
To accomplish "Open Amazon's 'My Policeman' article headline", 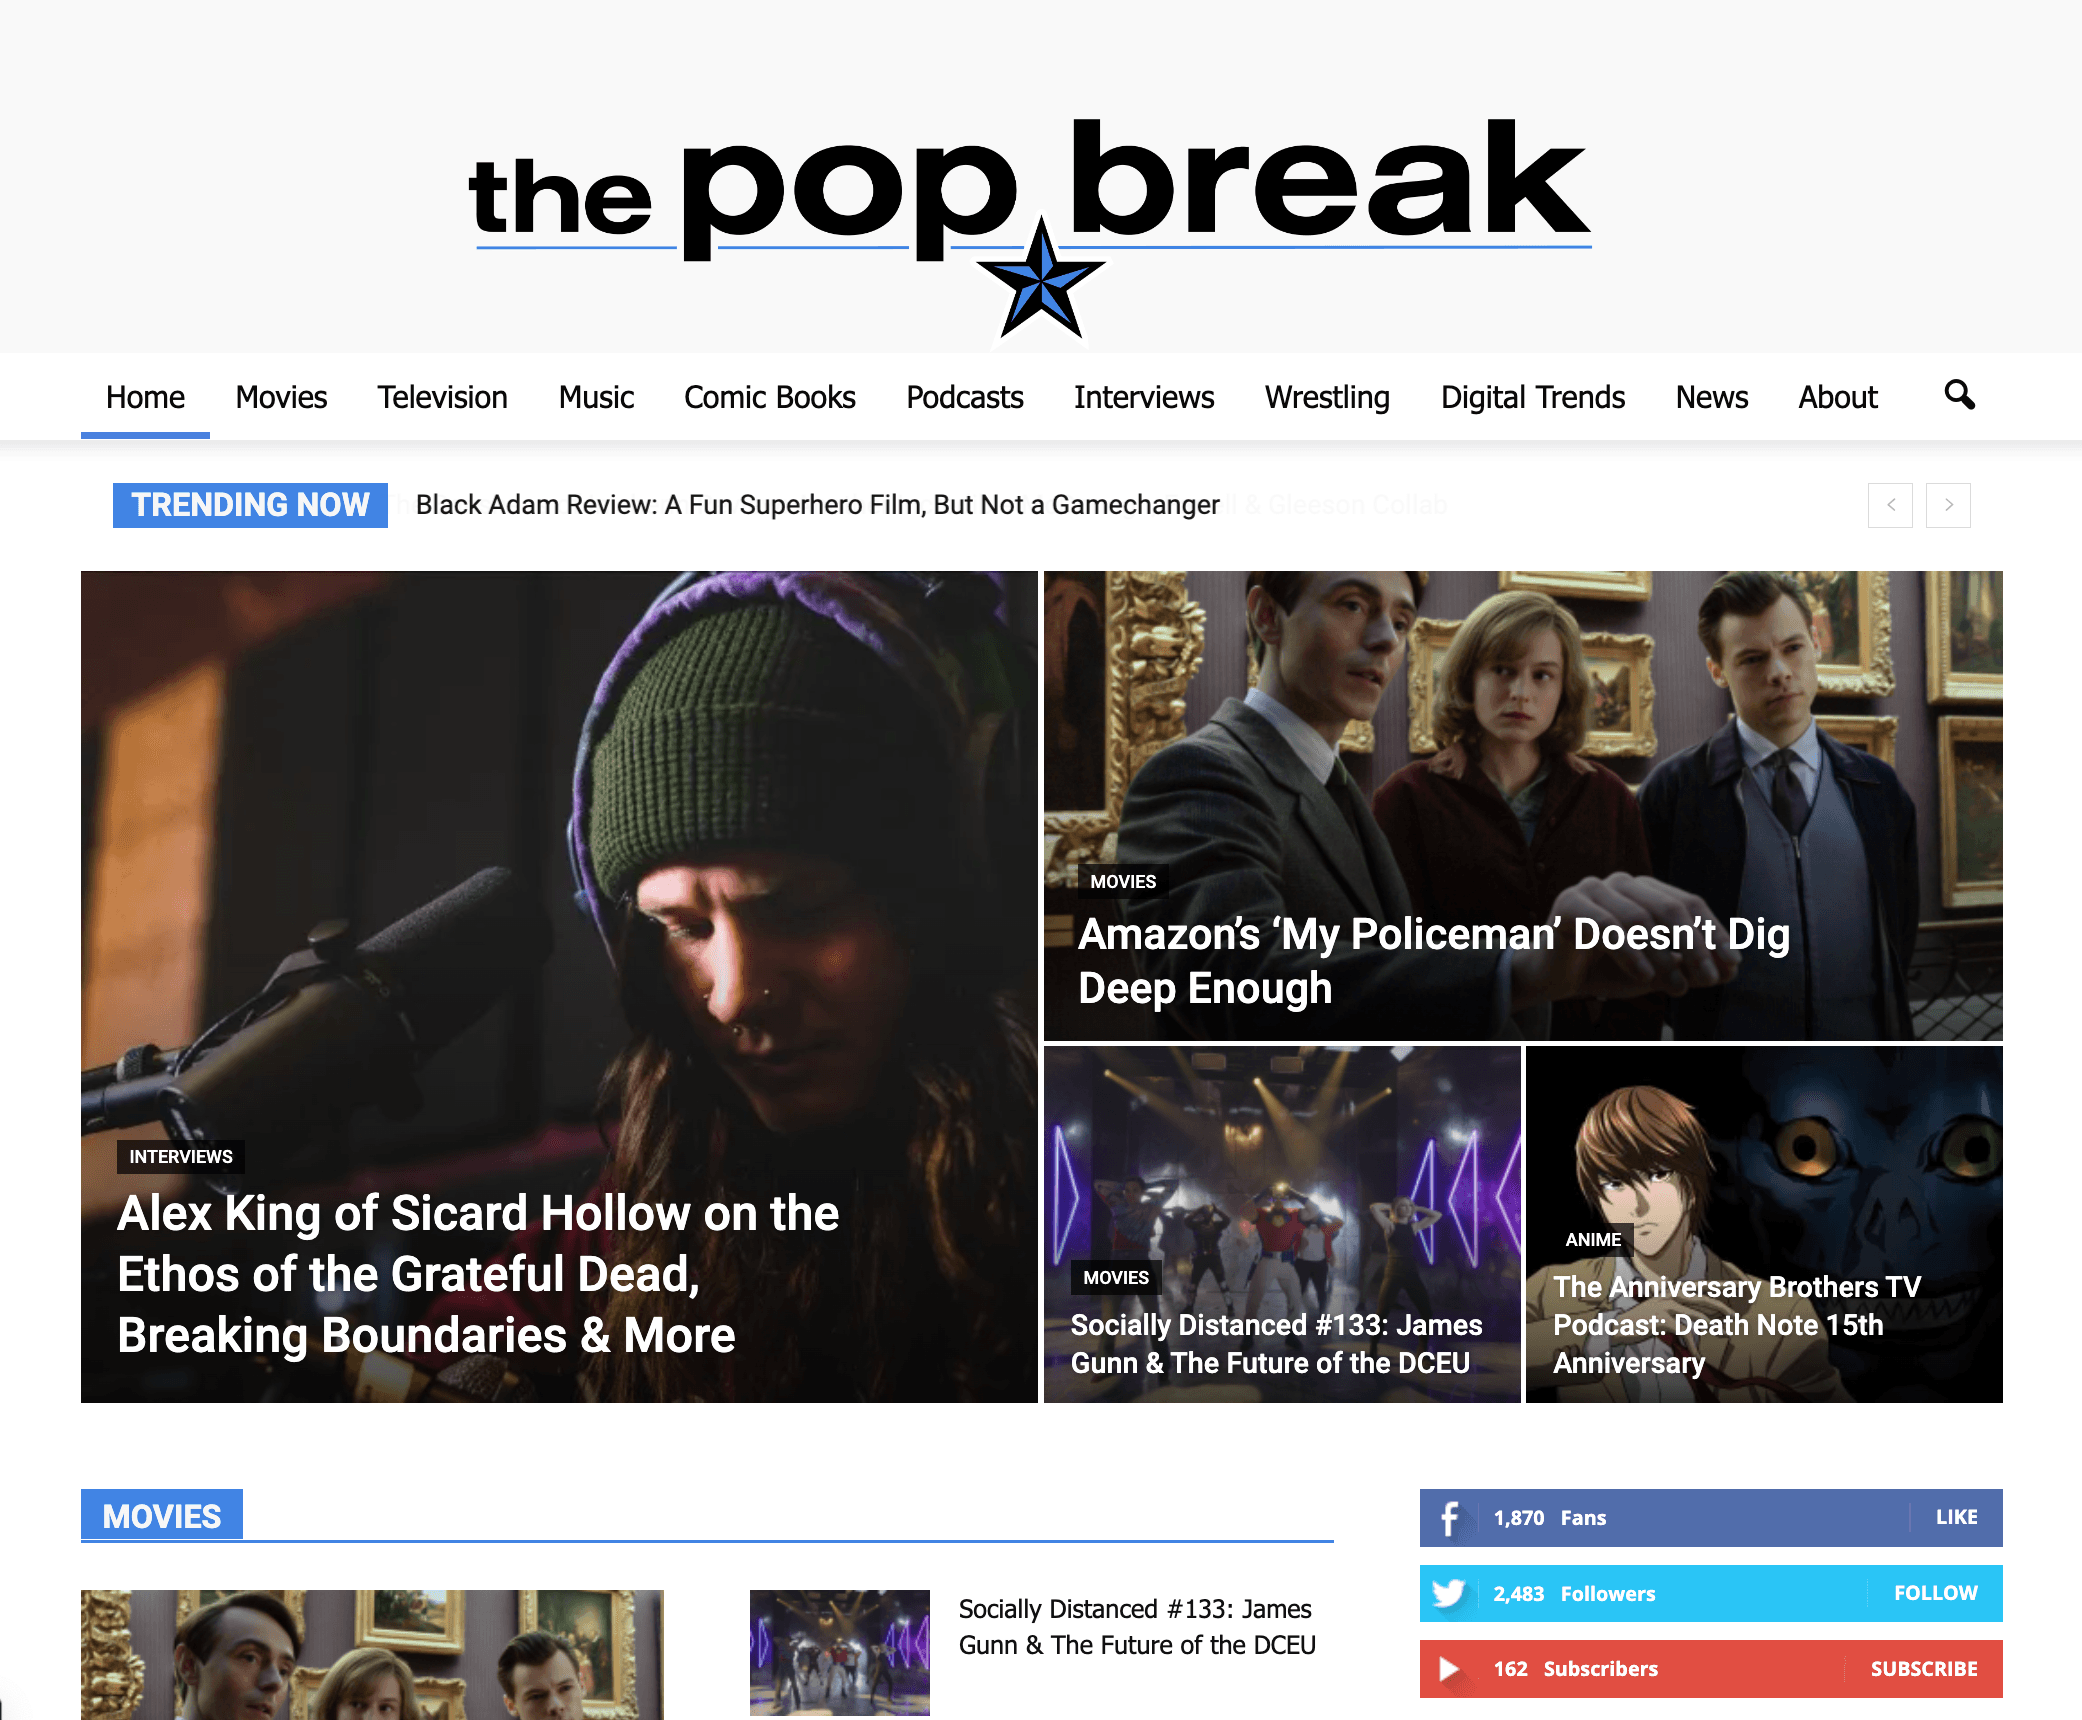I will pos(1433,961).
